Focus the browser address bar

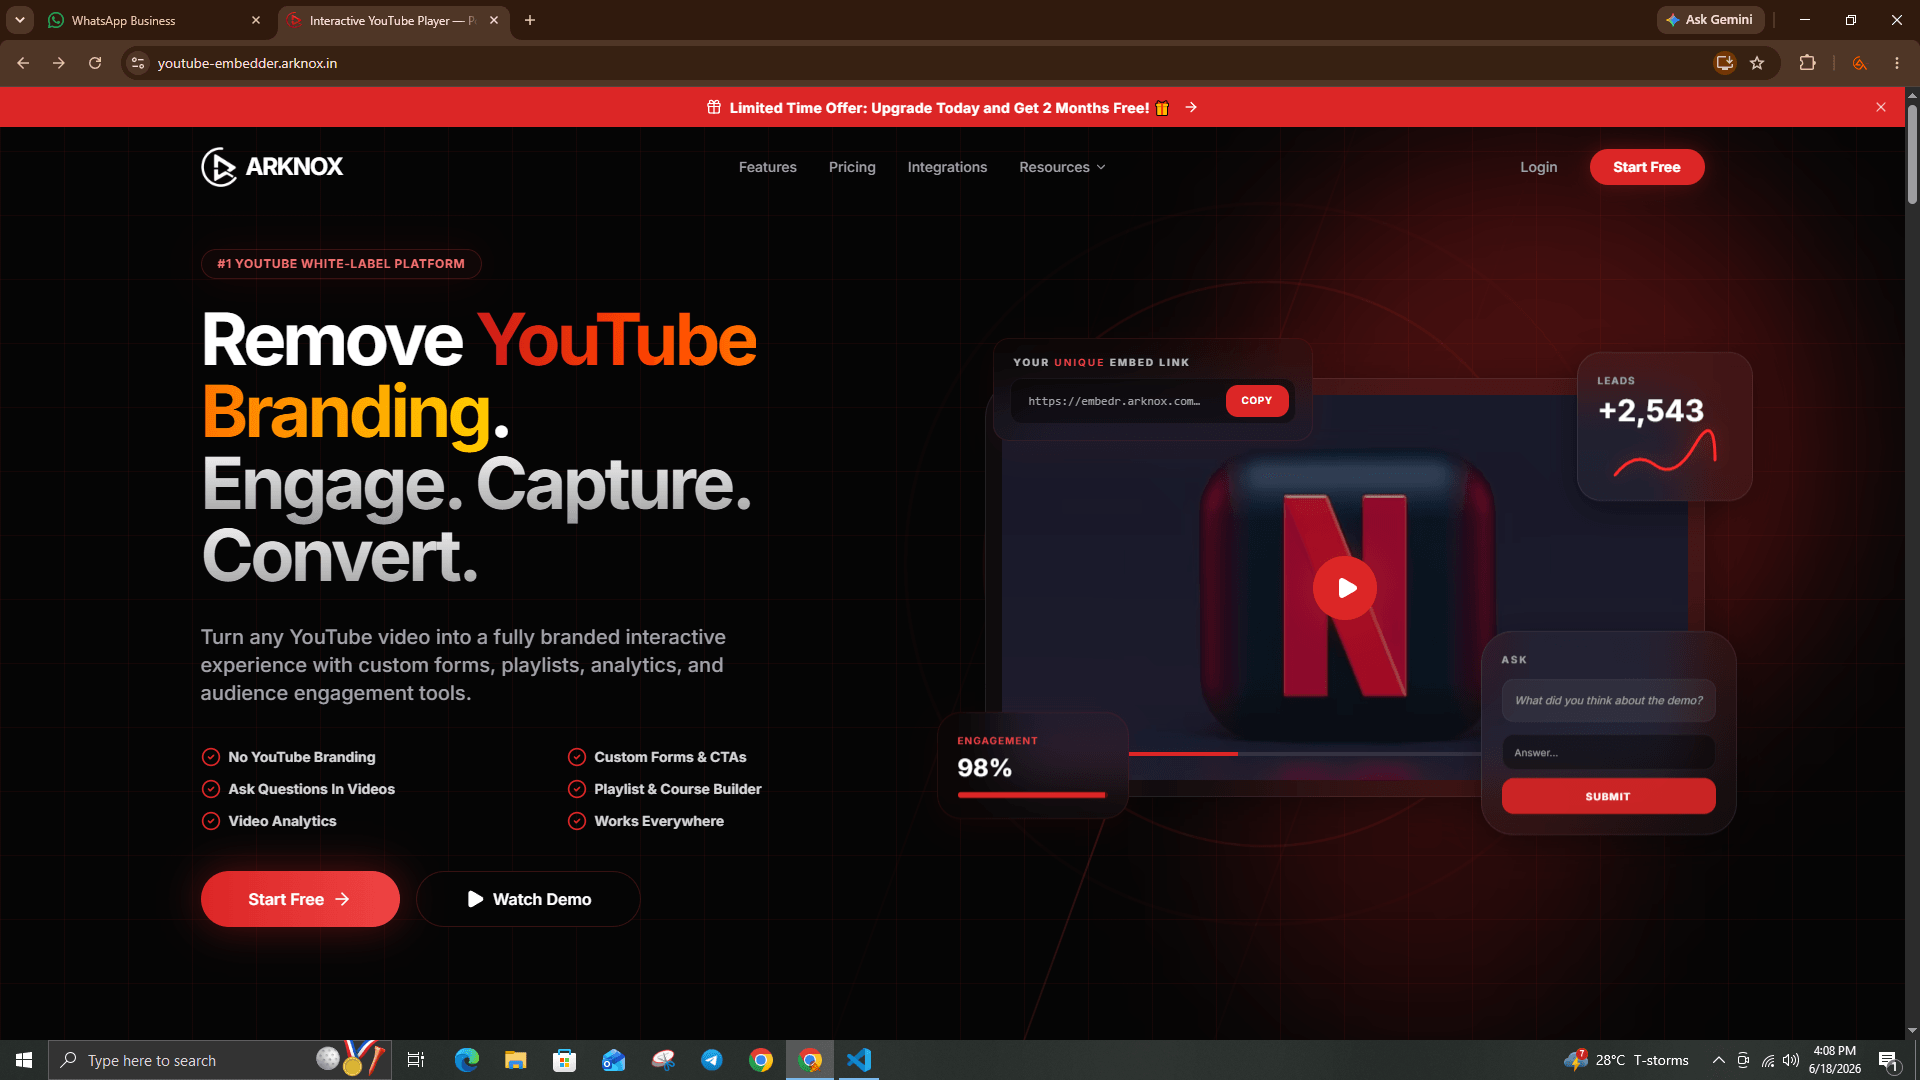click(x=930, y=63)
